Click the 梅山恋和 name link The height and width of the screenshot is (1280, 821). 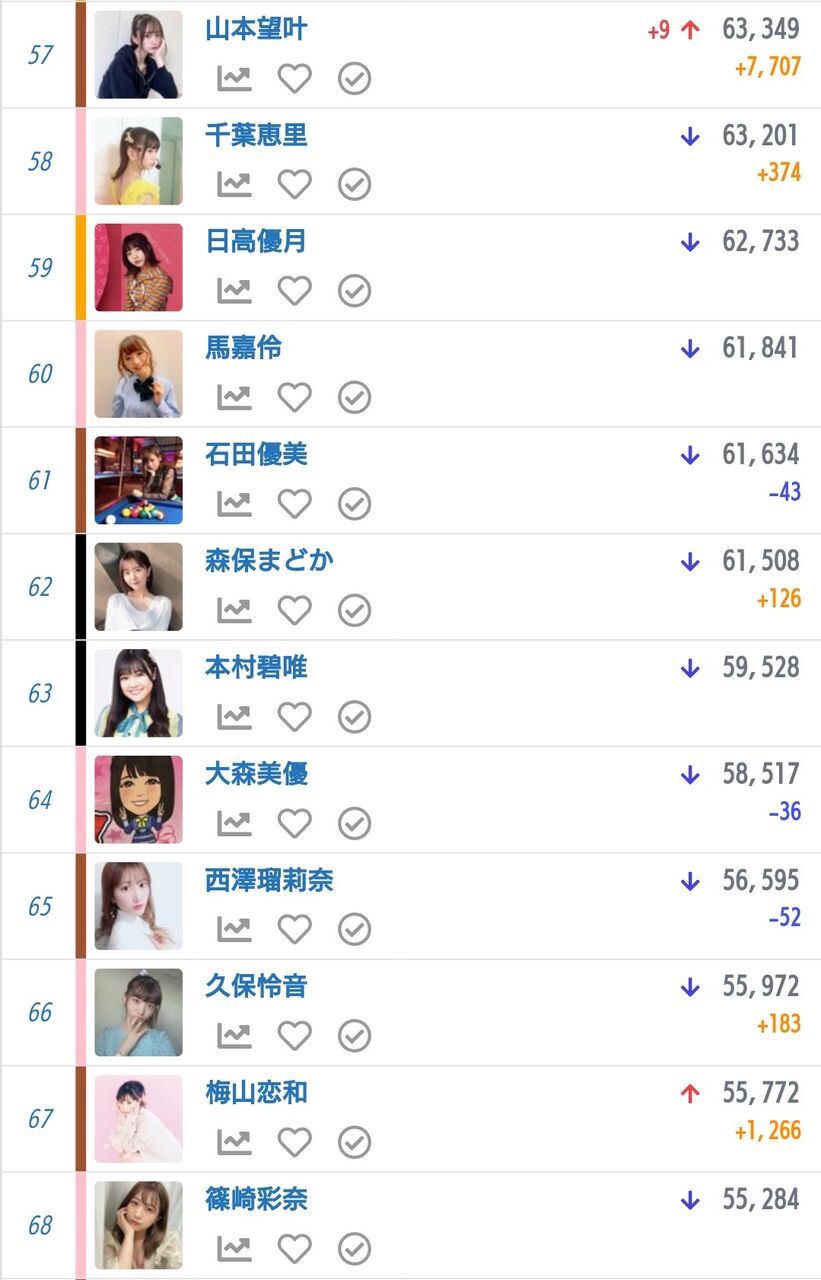coord(256,1092)
